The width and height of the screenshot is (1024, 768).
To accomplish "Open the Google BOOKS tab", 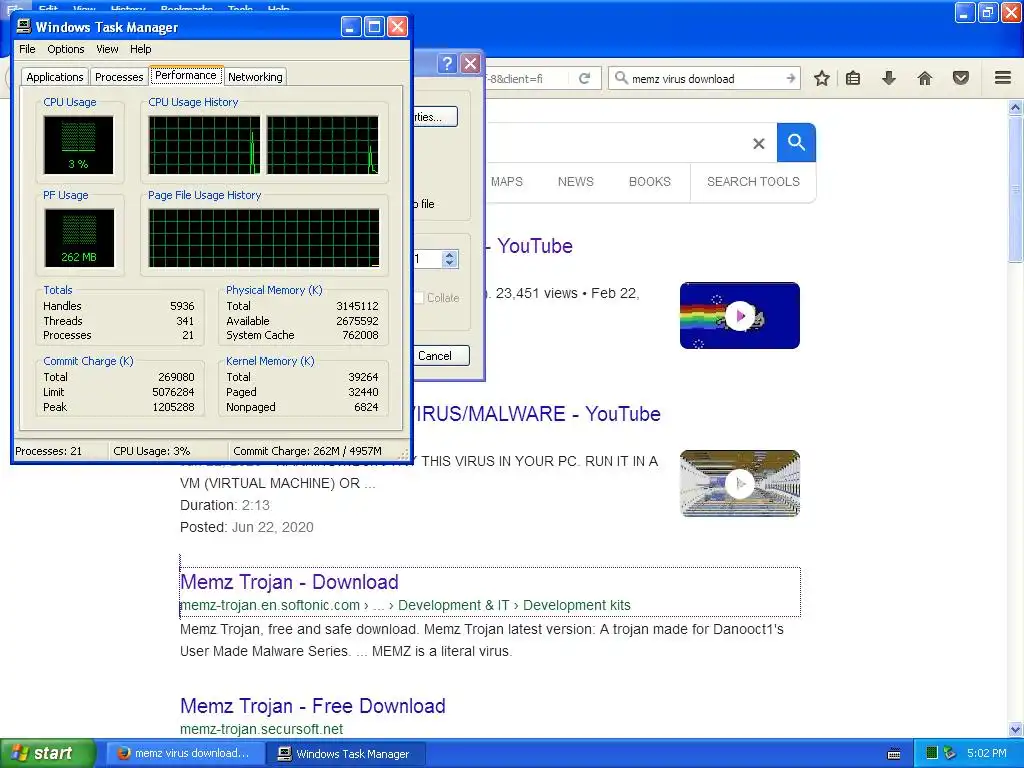I will 650,182.
